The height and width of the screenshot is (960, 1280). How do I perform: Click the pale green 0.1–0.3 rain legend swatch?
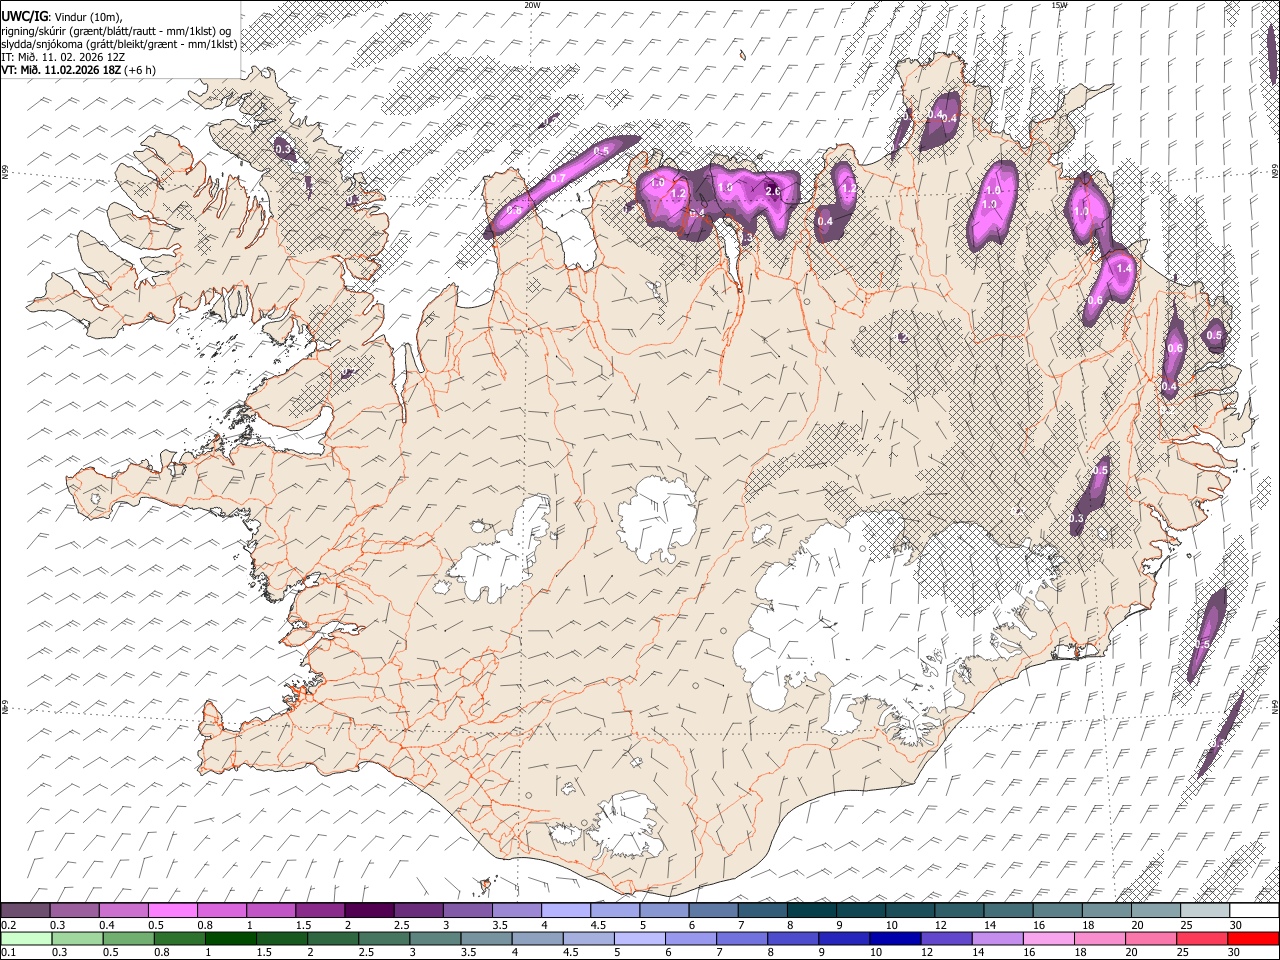pyautogui.click(x=26, y=939)
